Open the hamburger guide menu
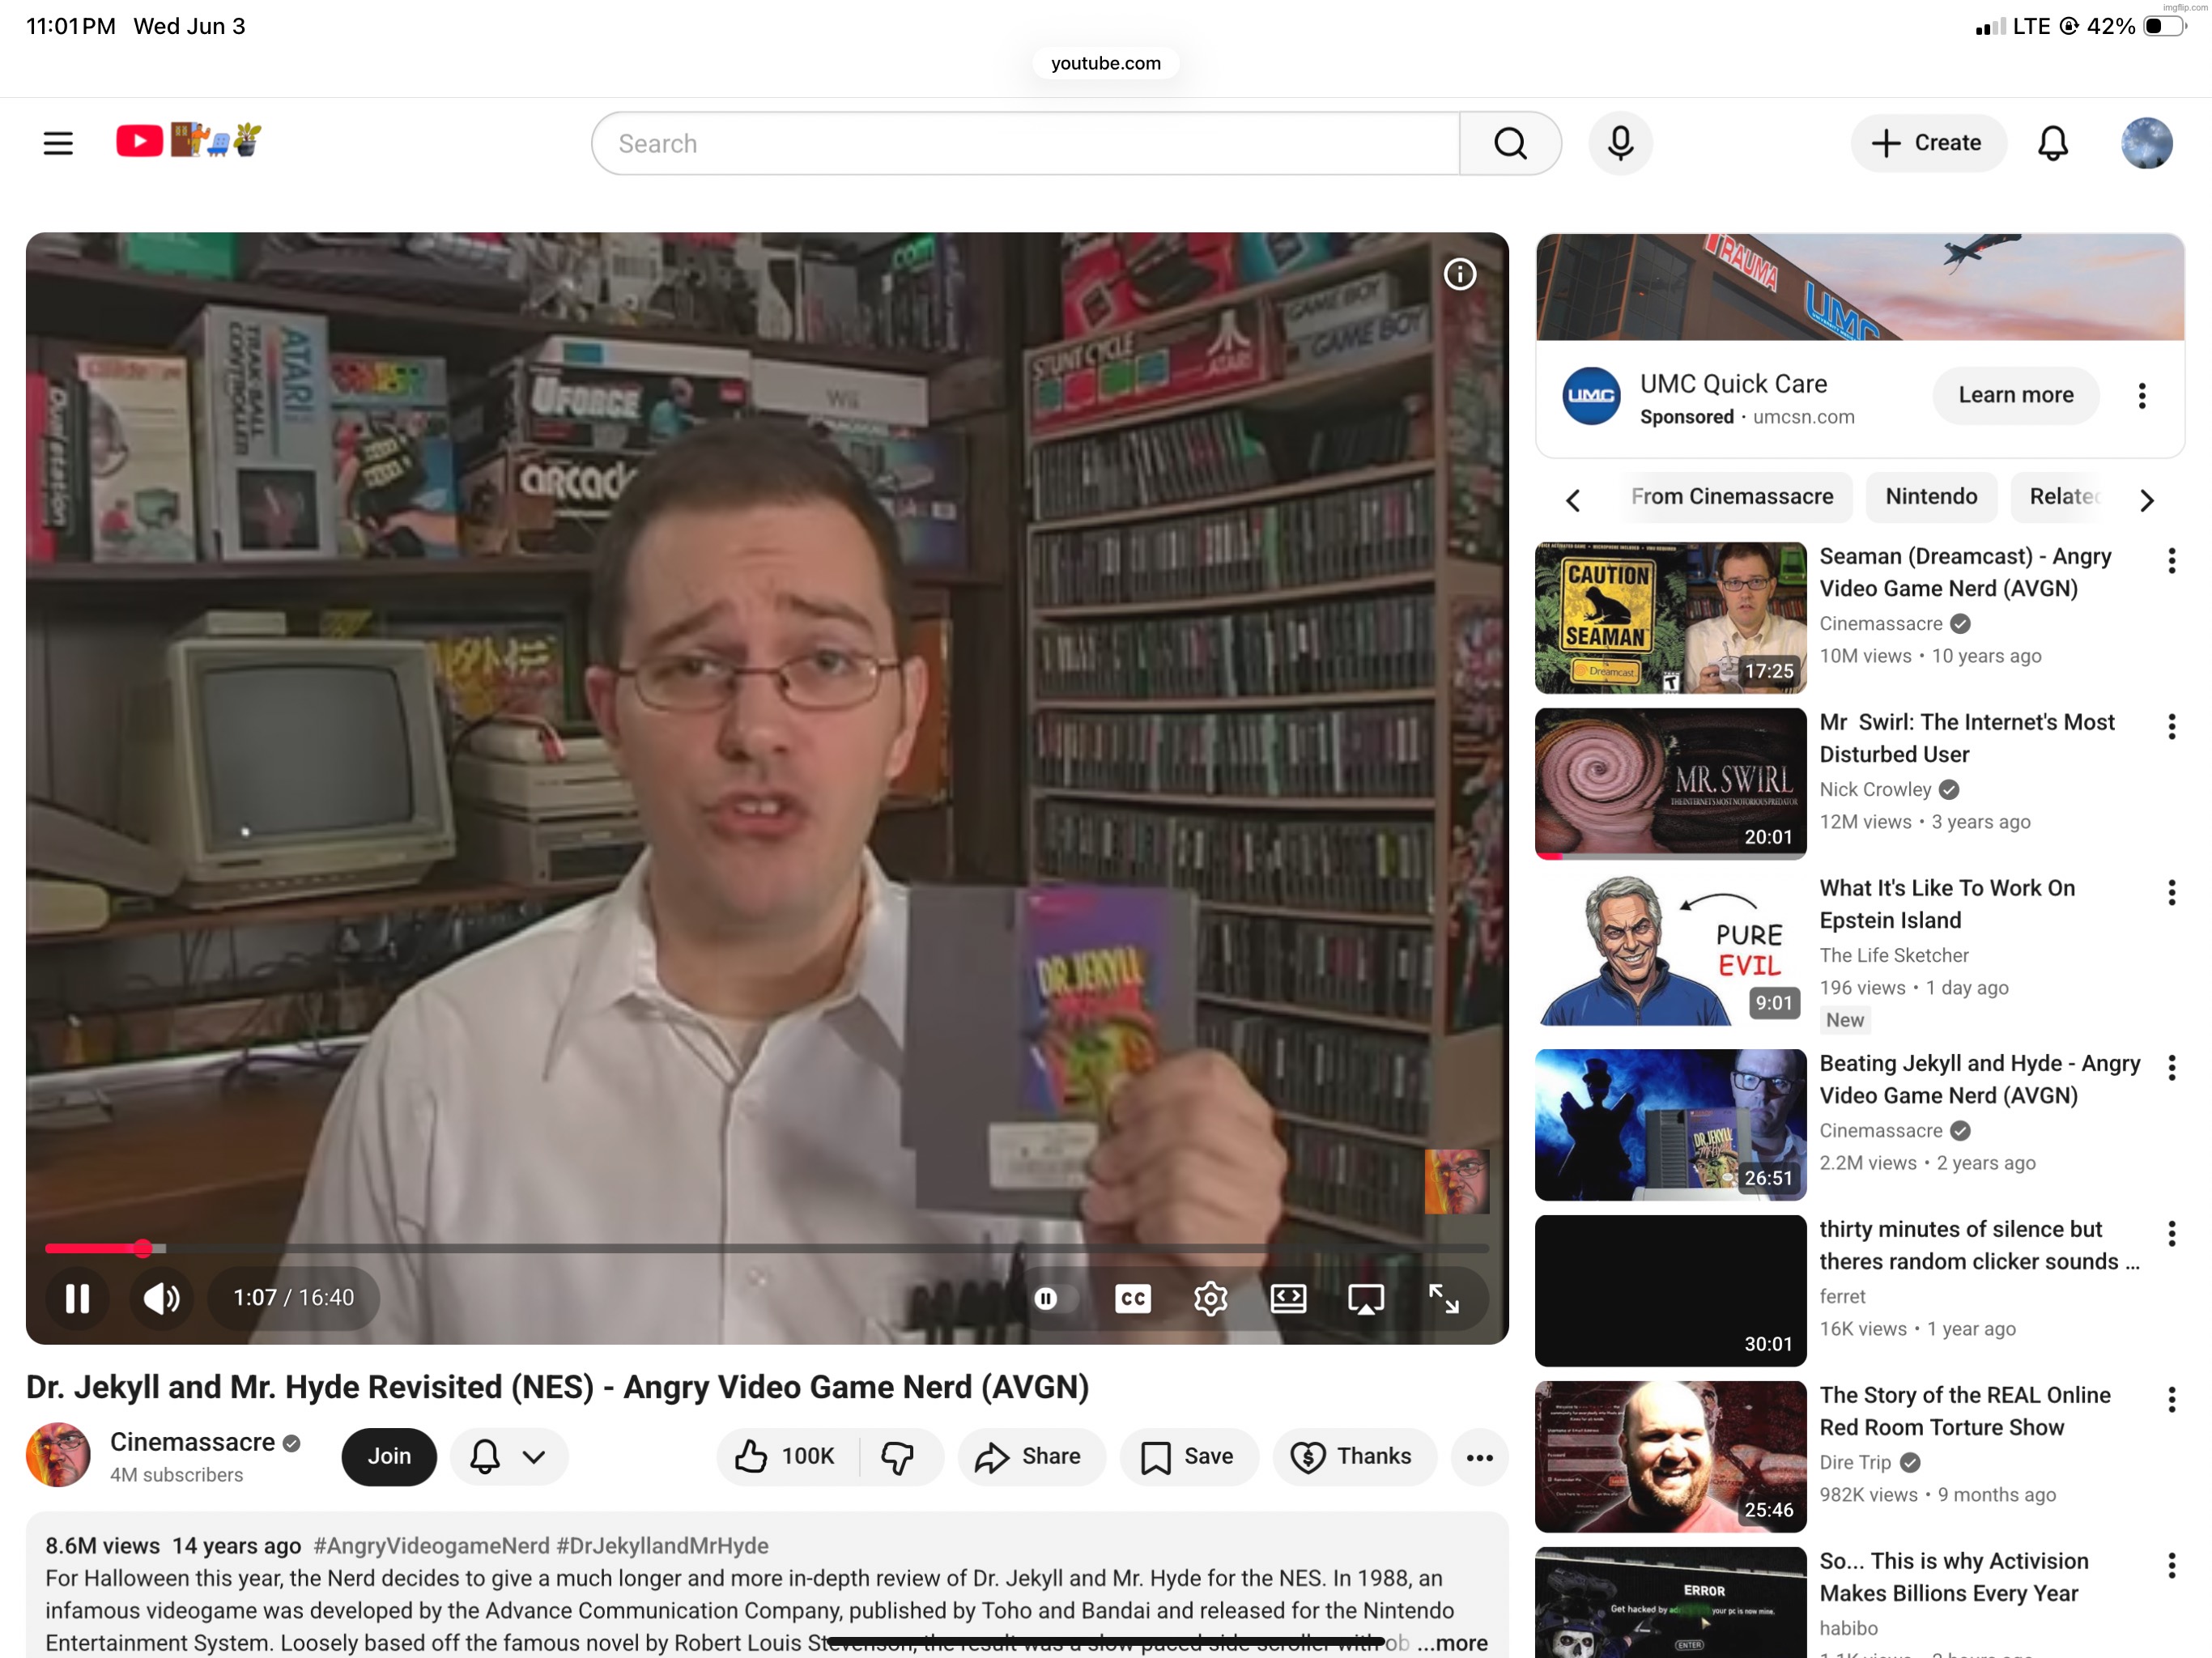Screen dimensions: 2212x1658 point(58,143)
